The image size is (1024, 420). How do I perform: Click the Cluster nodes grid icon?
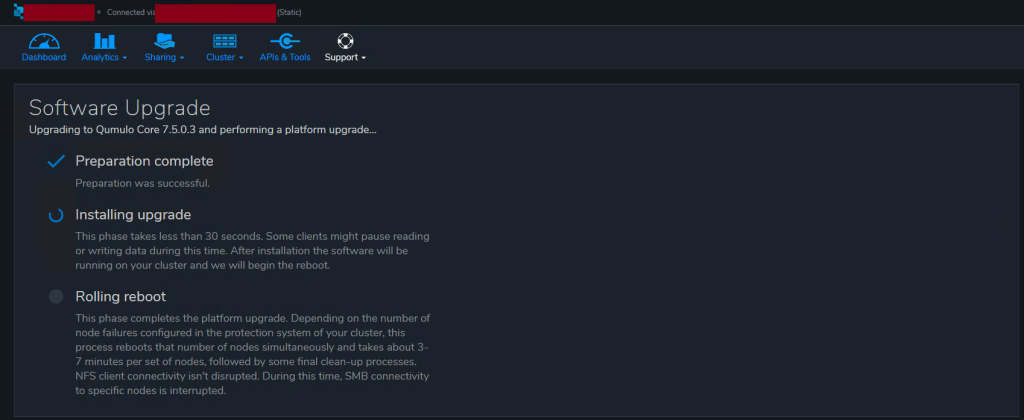pyautogui.click(x=225, y=41)
